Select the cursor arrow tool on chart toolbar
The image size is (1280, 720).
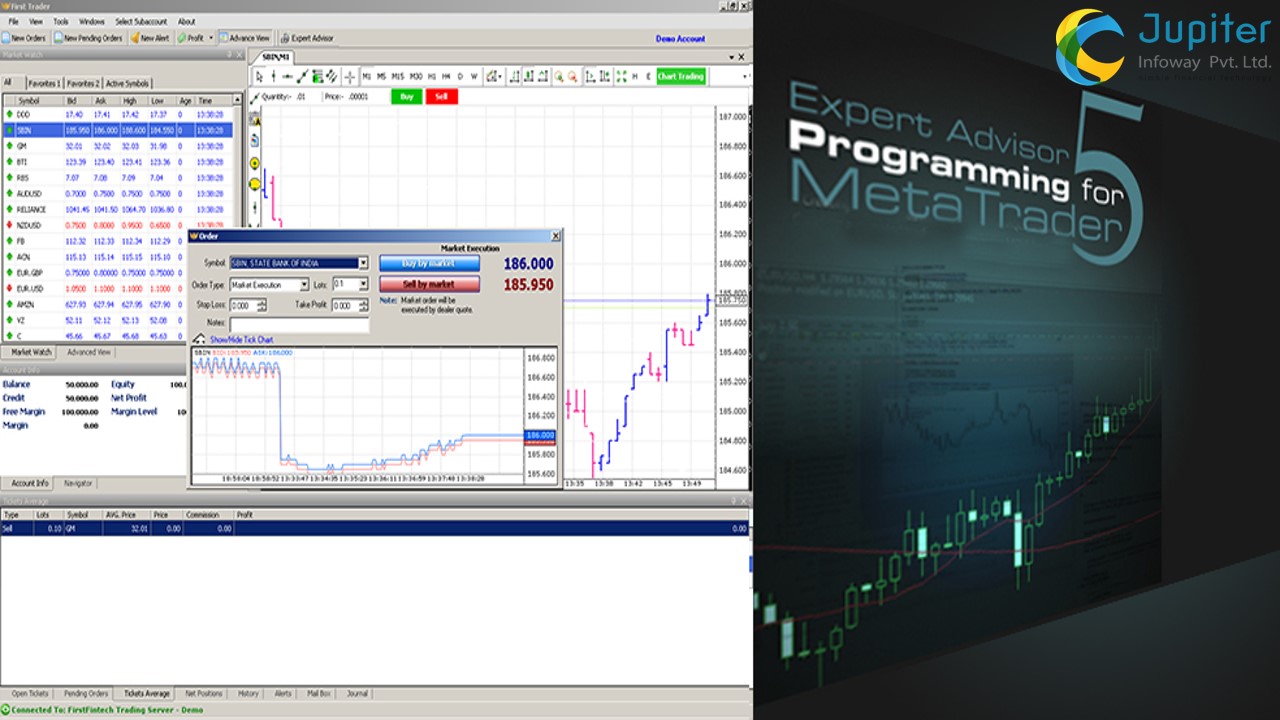pyautogui.click(x=259, y=76)
